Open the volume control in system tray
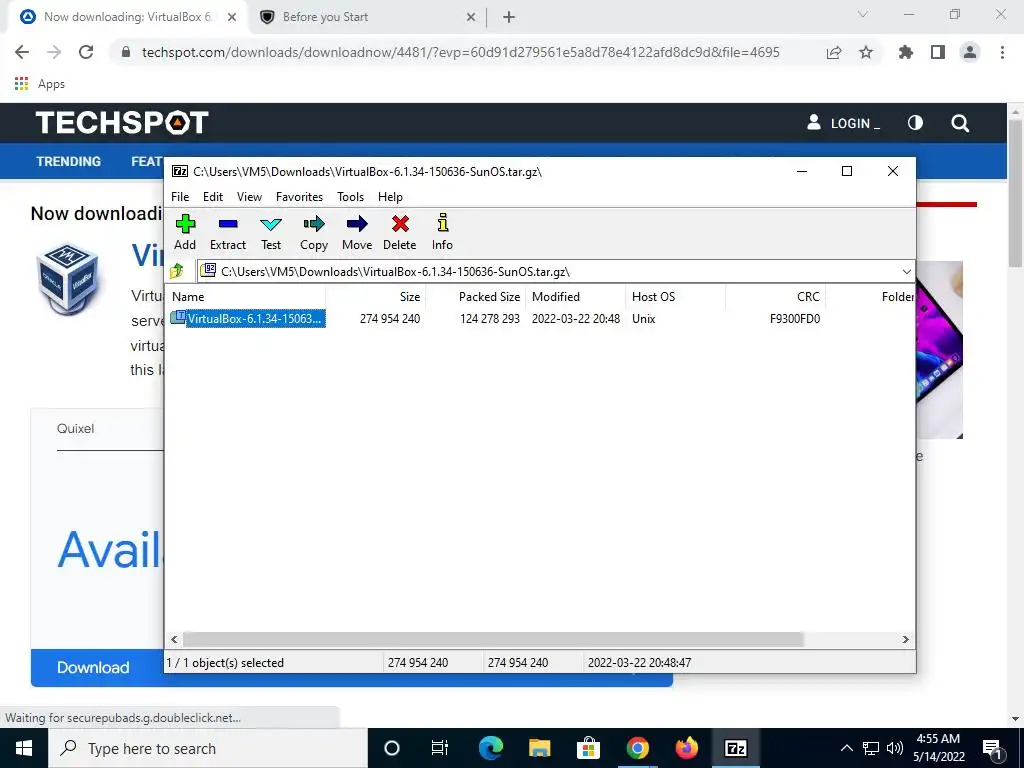Image resolution: width=1024 pixels, height=768 pixels. point(895,748)
